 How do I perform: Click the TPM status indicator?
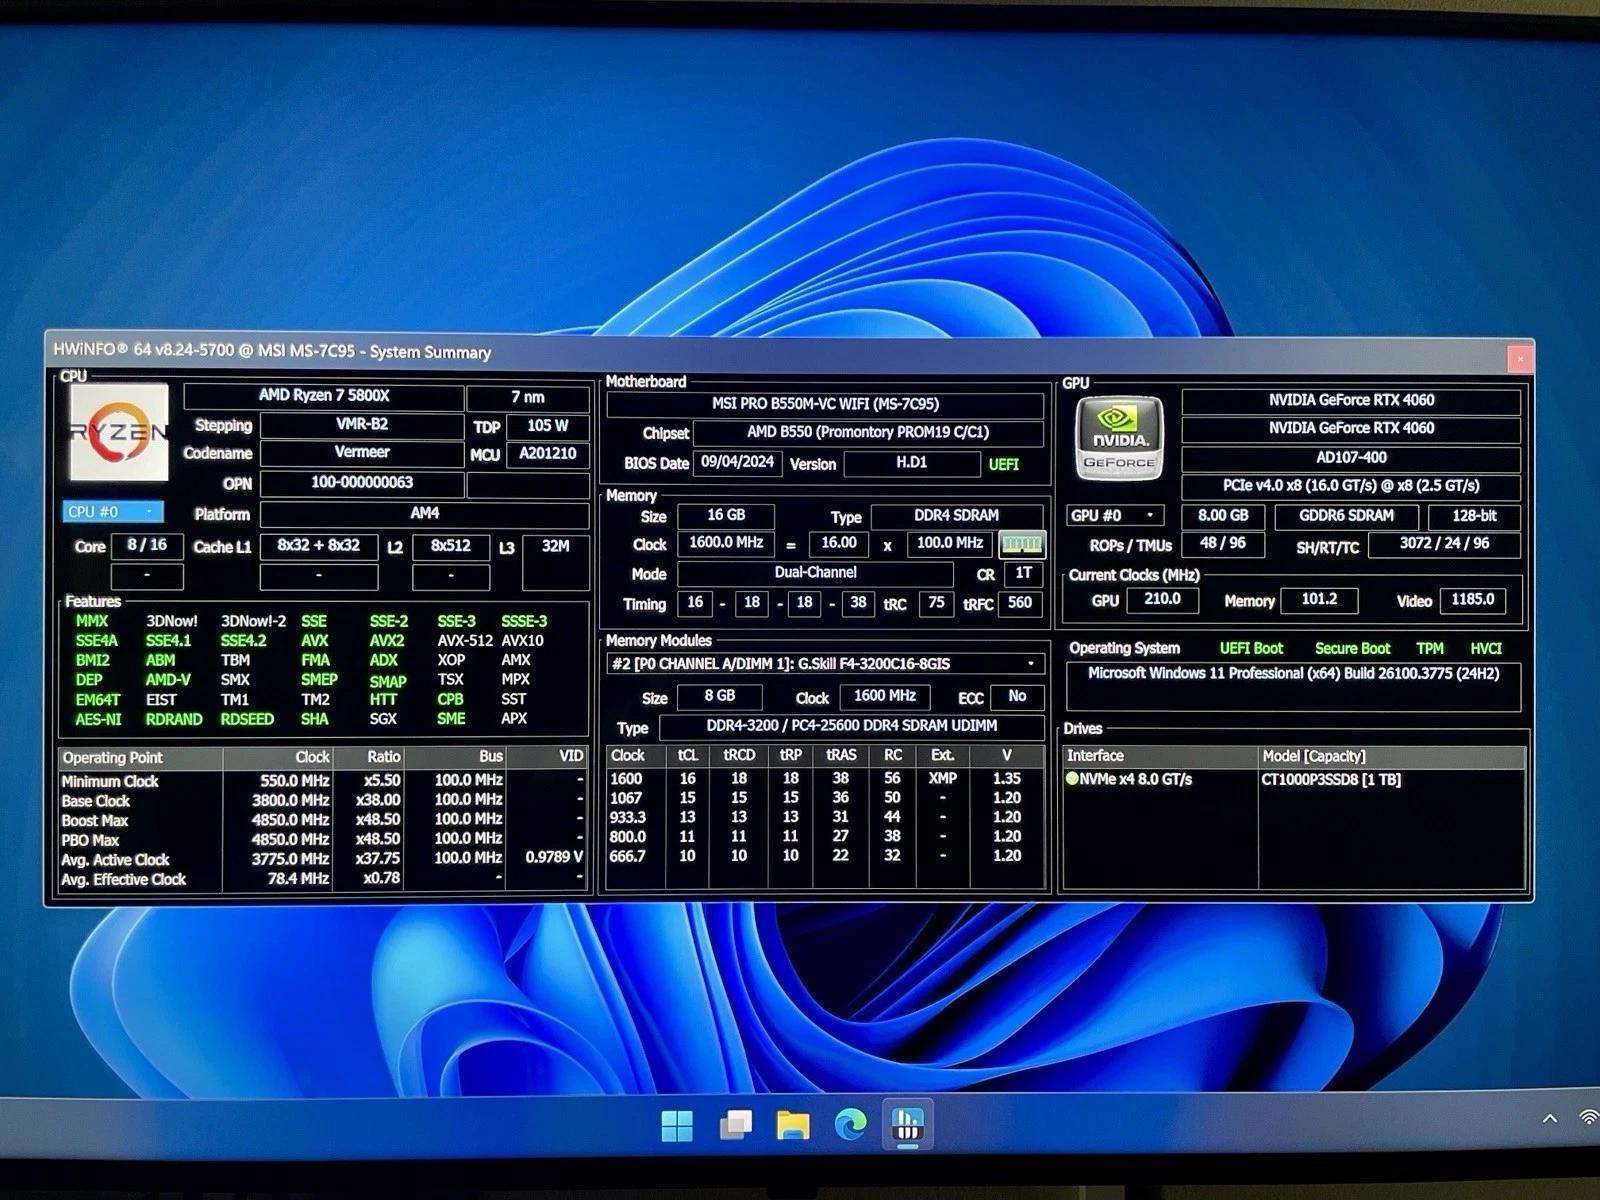1430,648
